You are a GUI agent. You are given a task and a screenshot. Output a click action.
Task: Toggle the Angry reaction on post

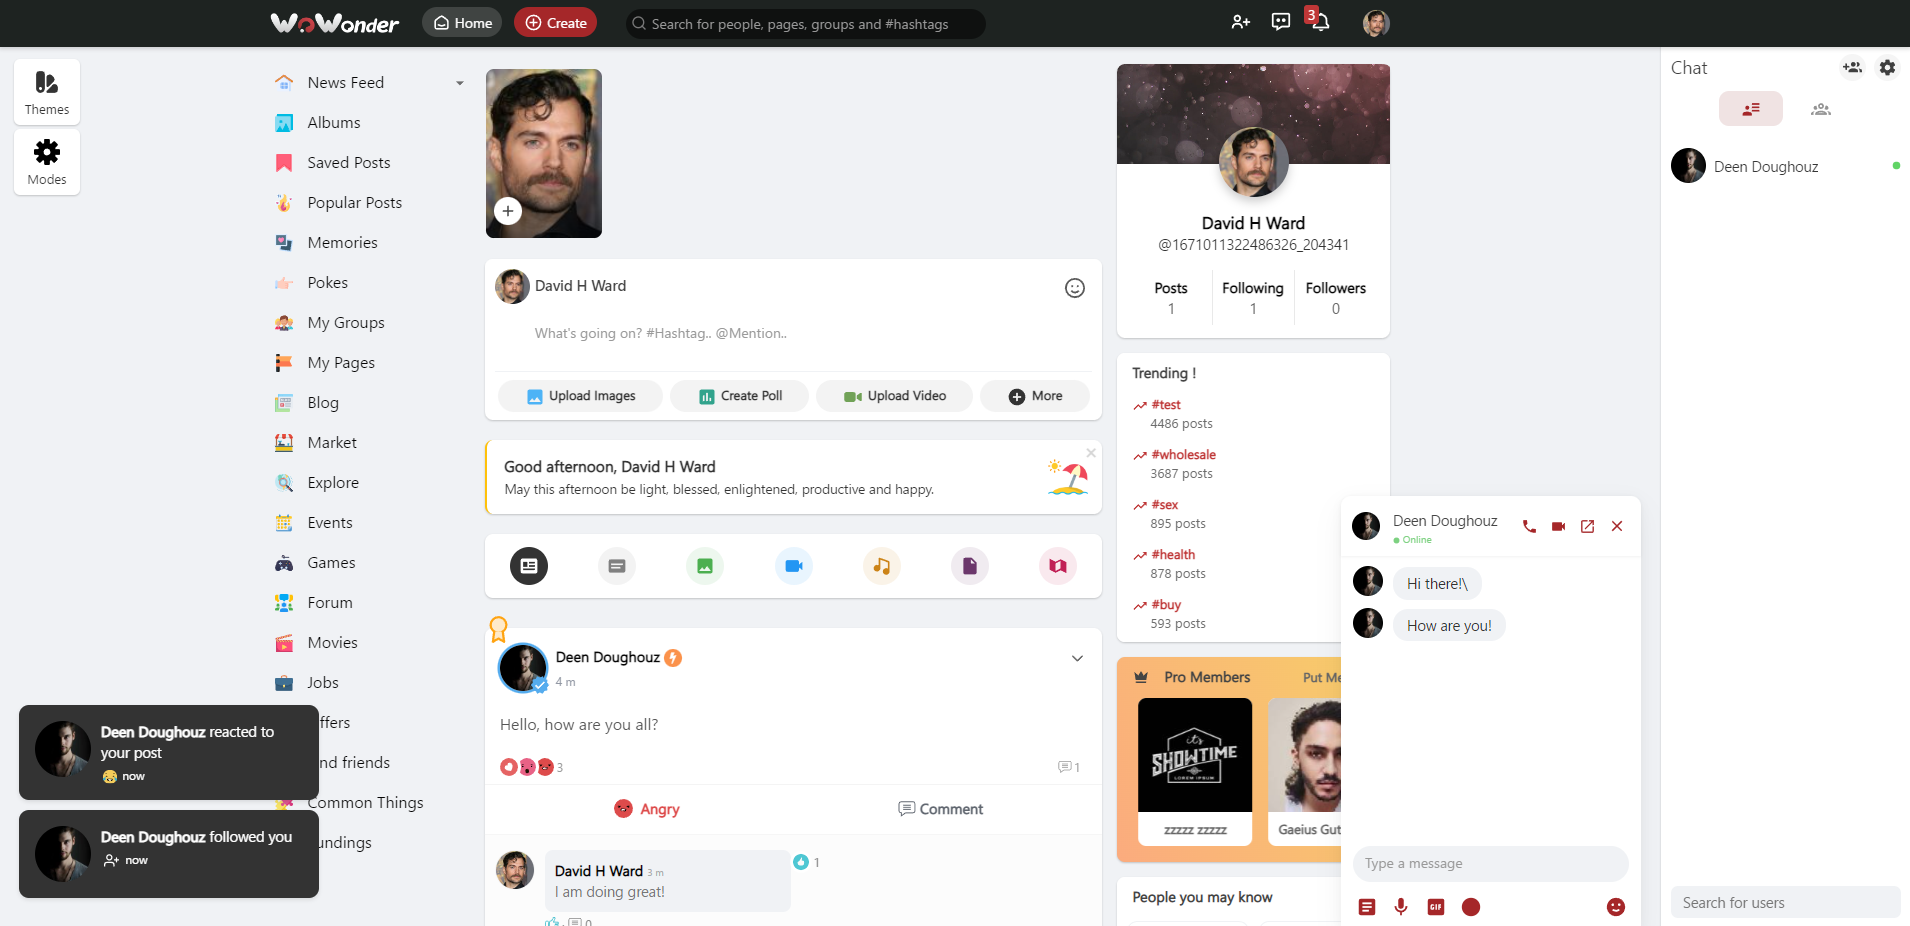coord(646,809)
